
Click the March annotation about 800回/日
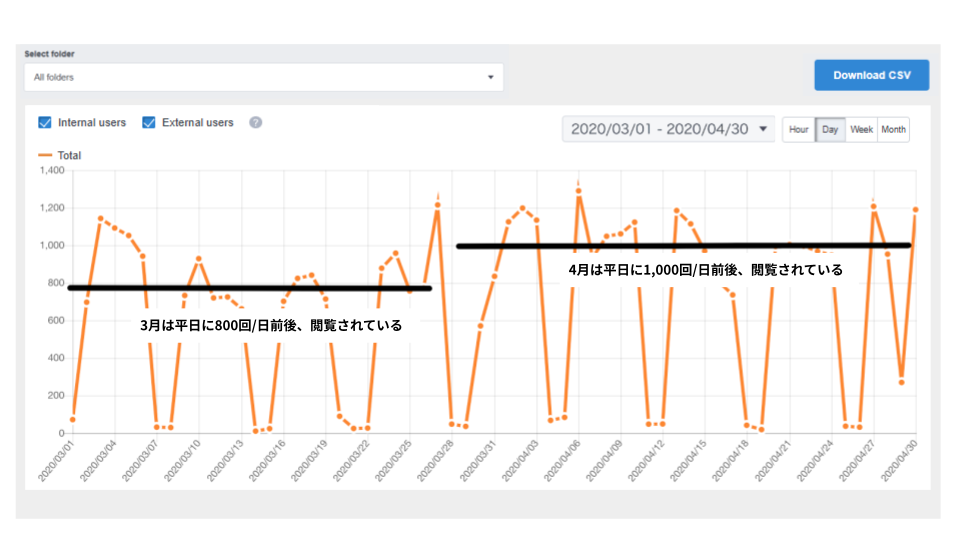pos(271,325)
